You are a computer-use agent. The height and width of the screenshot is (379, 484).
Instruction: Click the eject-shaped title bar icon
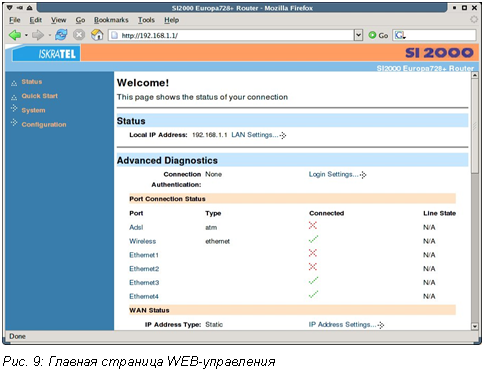coord(29,7)
